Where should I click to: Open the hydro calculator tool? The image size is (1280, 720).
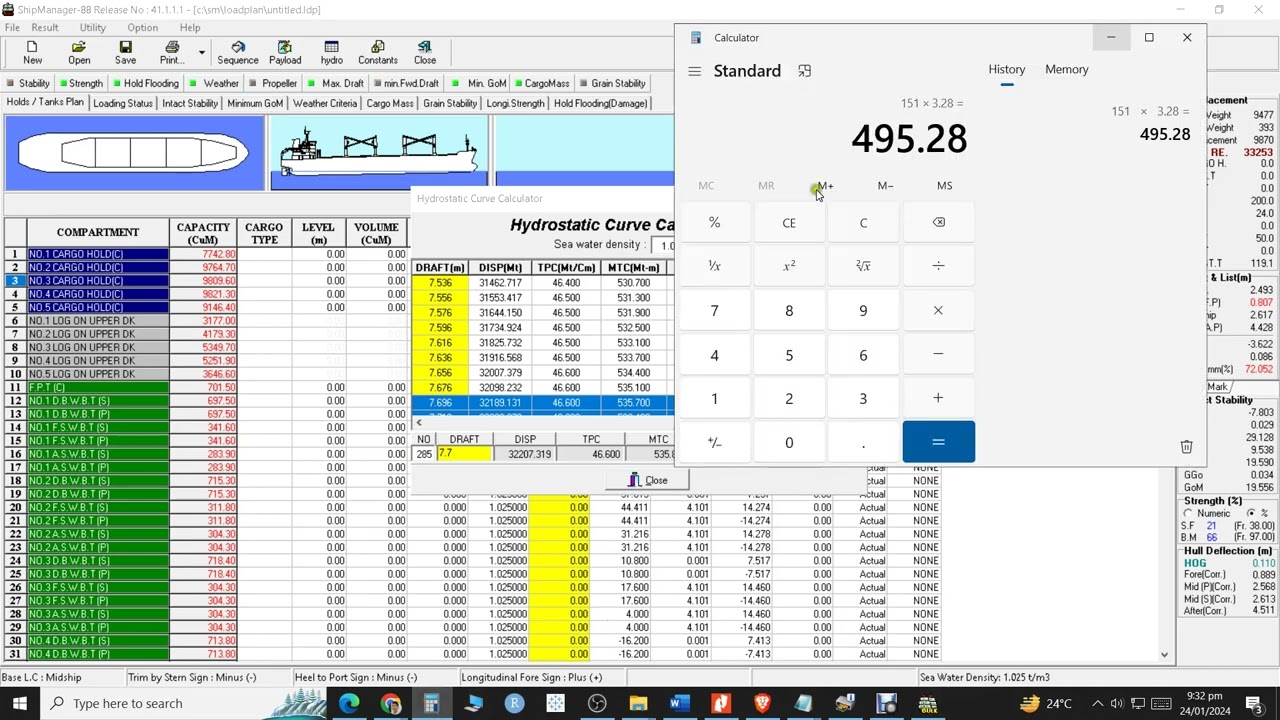coord(332,53)
